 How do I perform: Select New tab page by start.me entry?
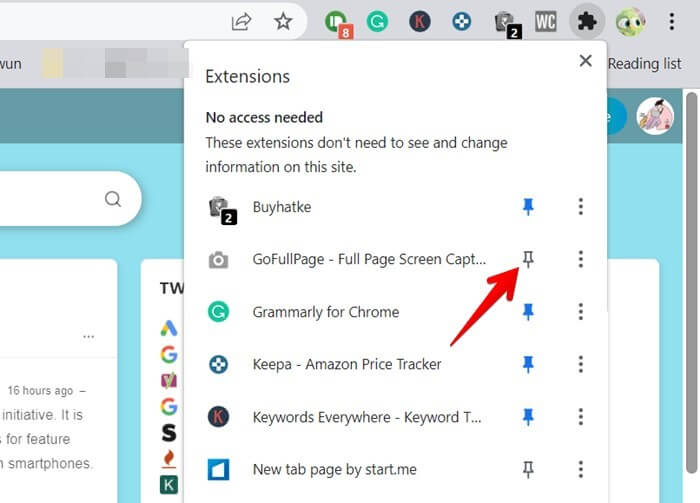click(334, 469)
